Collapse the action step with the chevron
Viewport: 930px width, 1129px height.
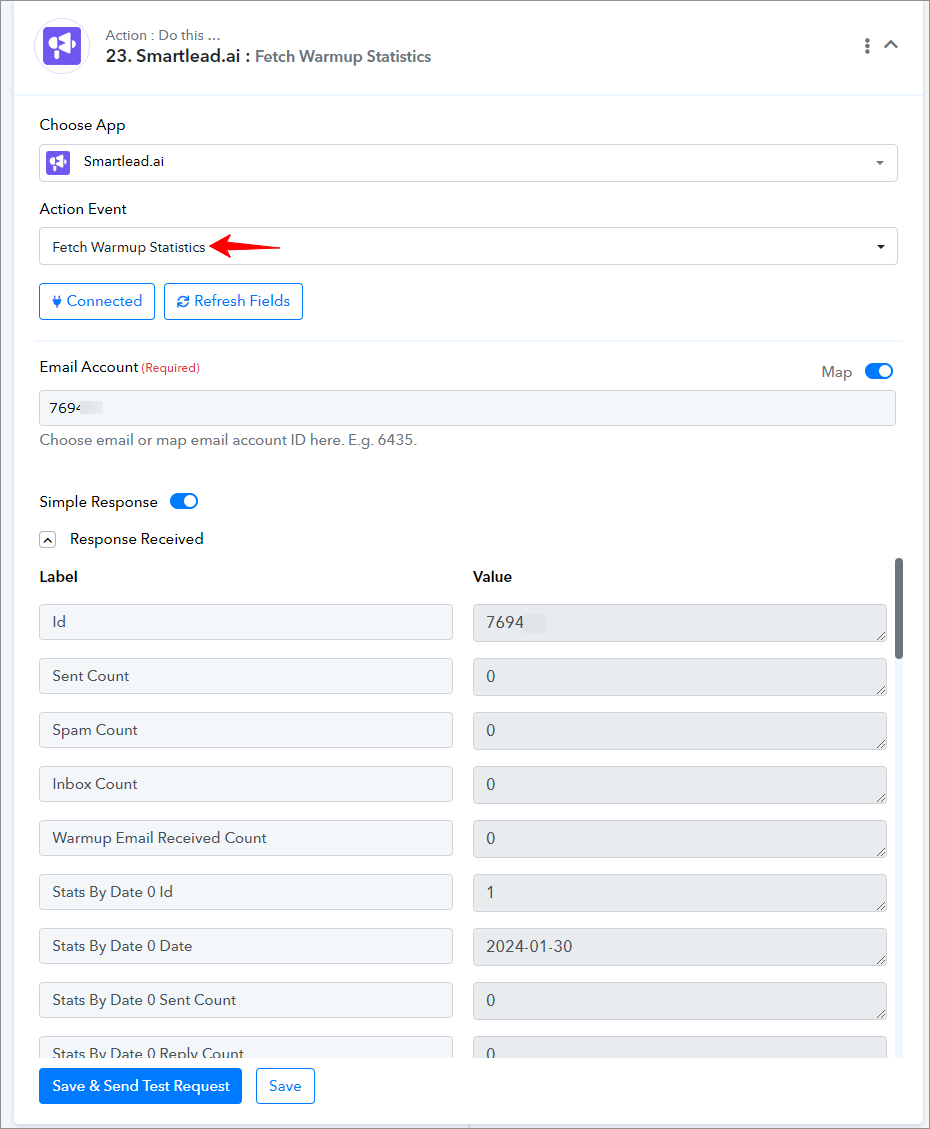pos(890,45)
